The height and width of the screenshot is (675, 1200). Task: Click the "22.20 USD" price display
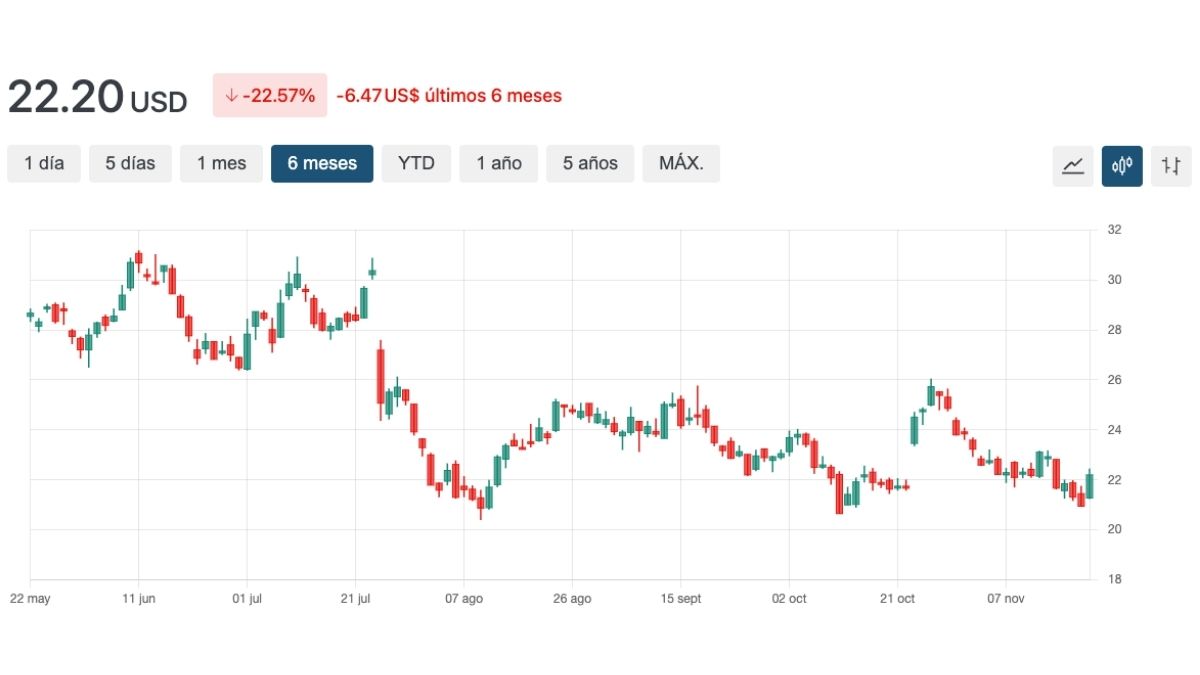click(x=96, y=95)
